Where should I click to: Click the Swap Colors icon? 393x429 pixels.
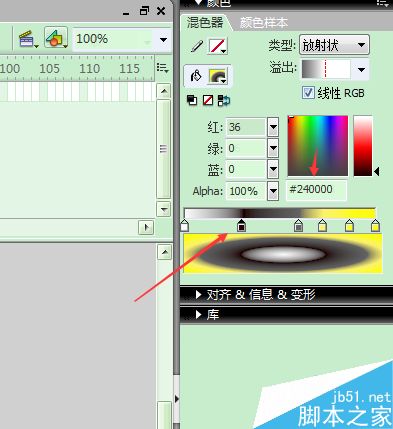(x=224, y=100)
